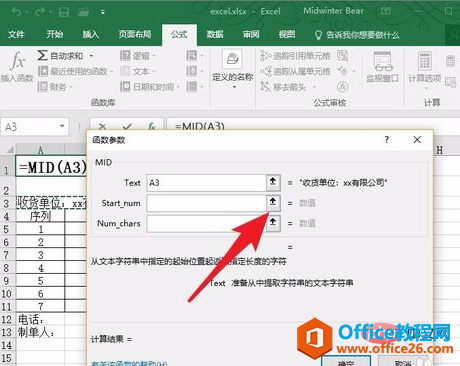Viewport: 460px width, 366px height.
Task: Select the 序列 header cell
Action: (x=40, y=216)
